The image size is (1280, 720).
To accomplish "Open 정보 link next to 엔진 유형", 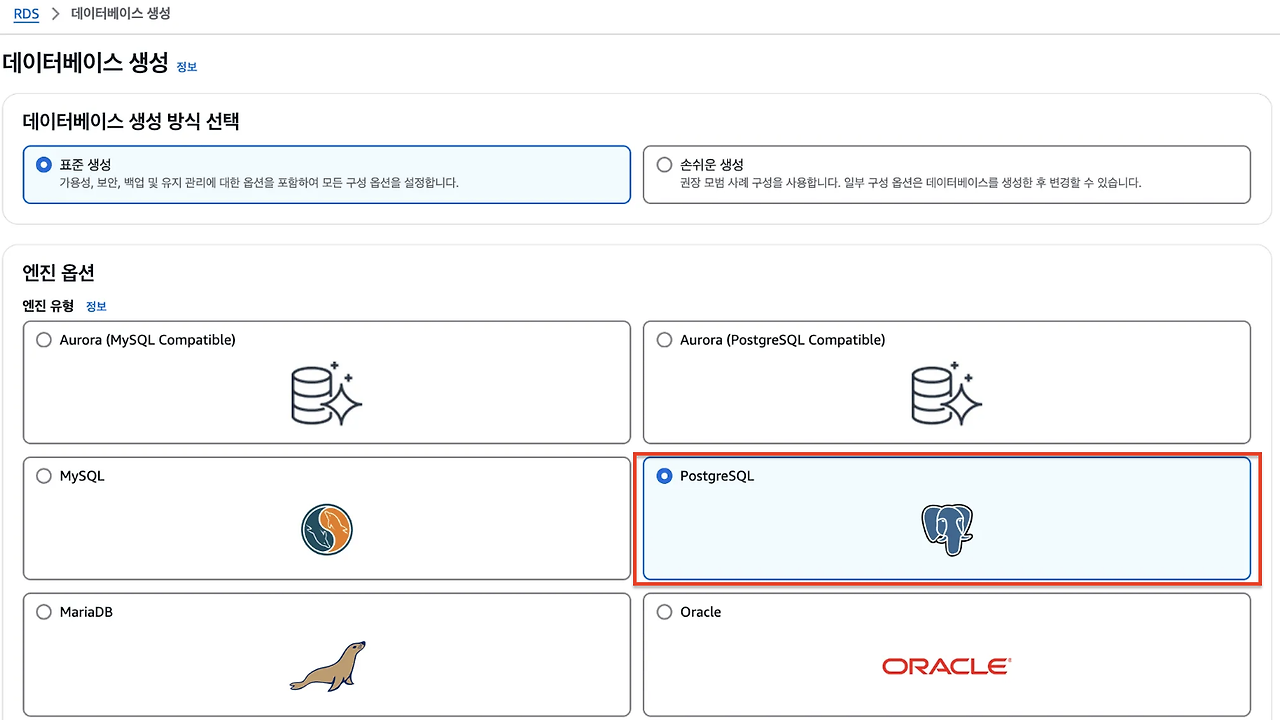I will (x=96, y=306).
